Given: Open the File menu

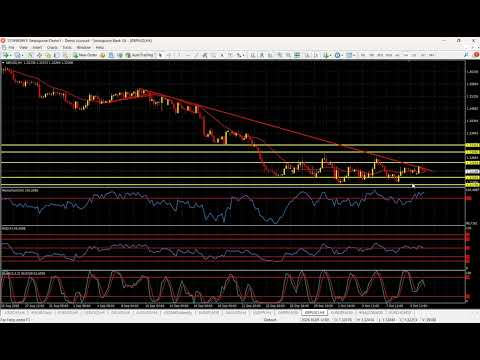Looking at the screenshot, I should pyautogui.click(x=11, y=47).
